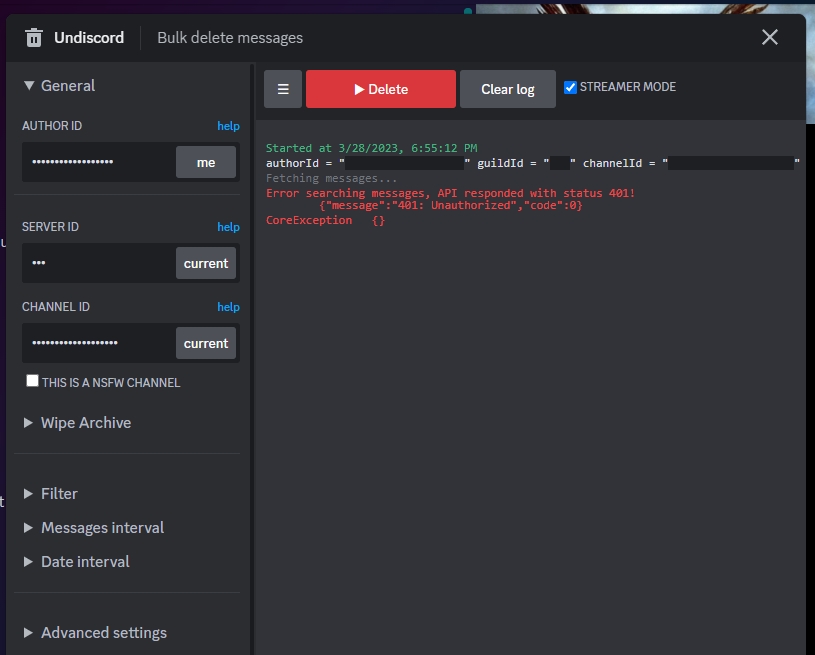Expand the Date interval section
This screenshot has width=815, height=655.
(77, 561)
